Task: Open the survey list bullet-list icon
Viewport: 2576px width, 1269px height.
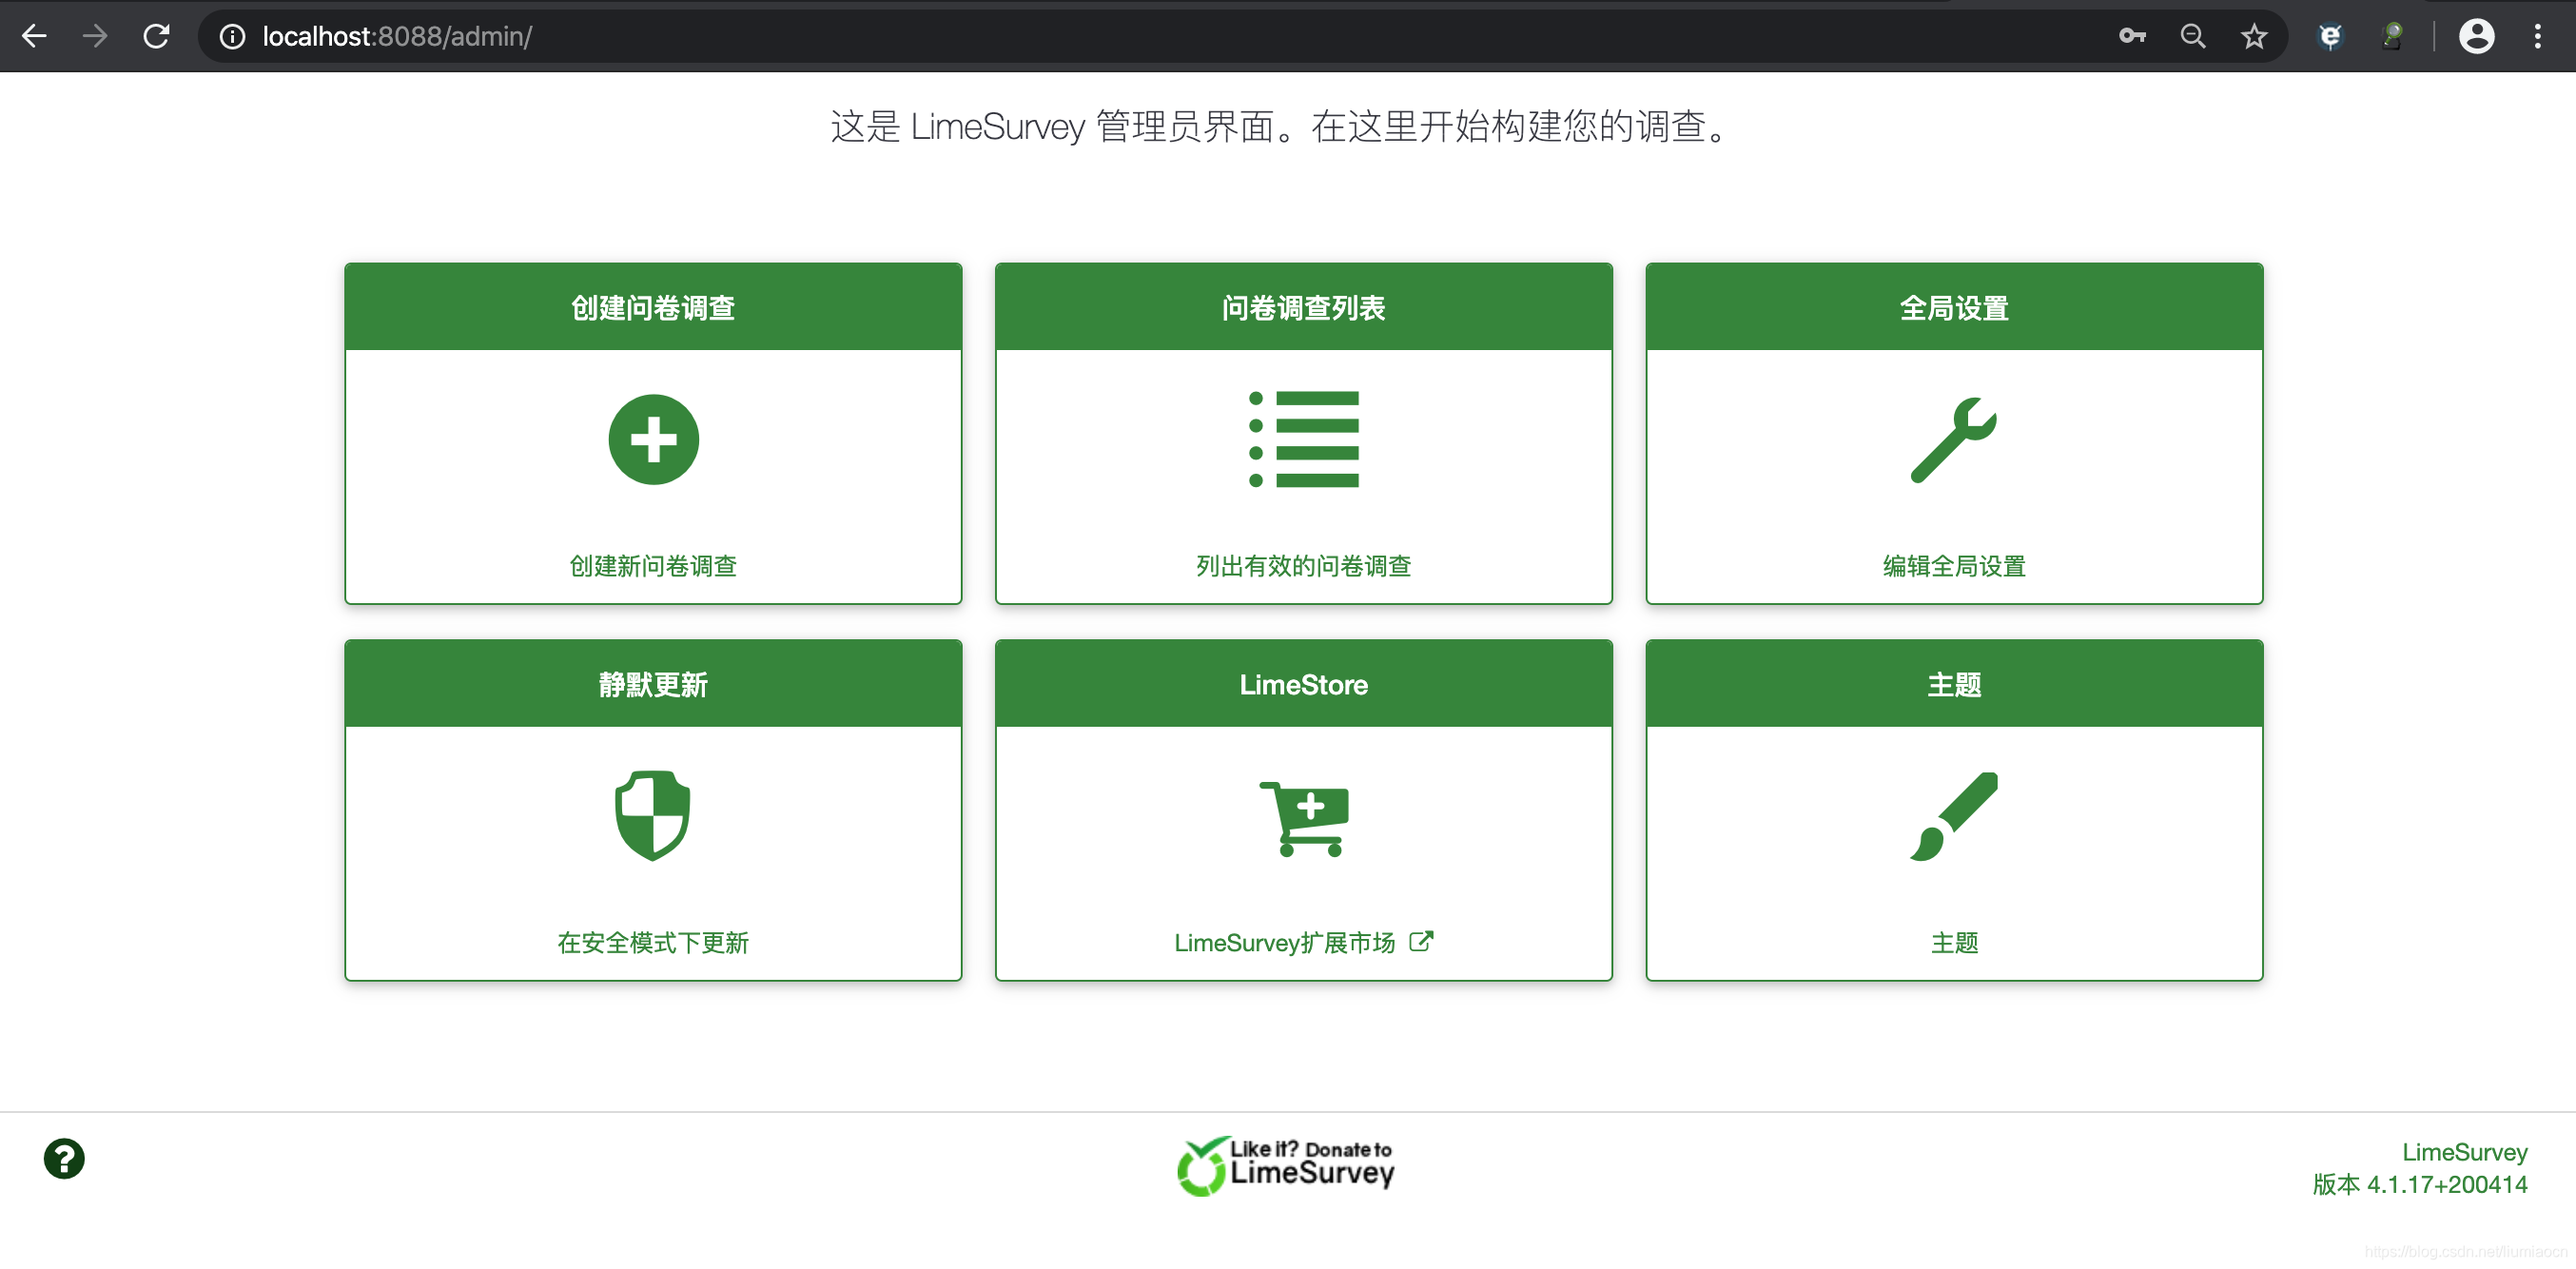Action: pos(1303,440)
